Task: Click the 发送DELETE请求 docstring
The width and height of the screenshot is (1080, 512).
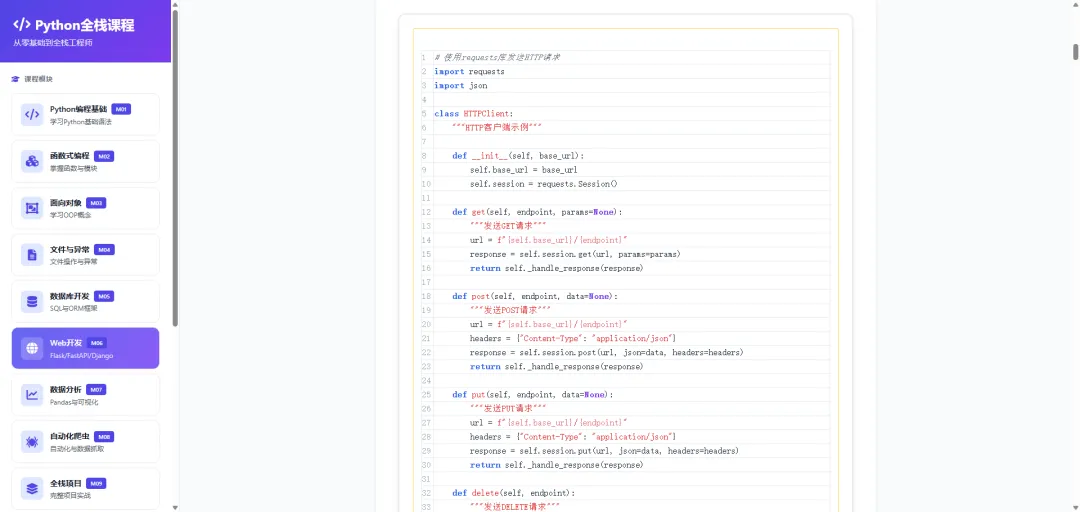Action: click(x=515, y=506)
